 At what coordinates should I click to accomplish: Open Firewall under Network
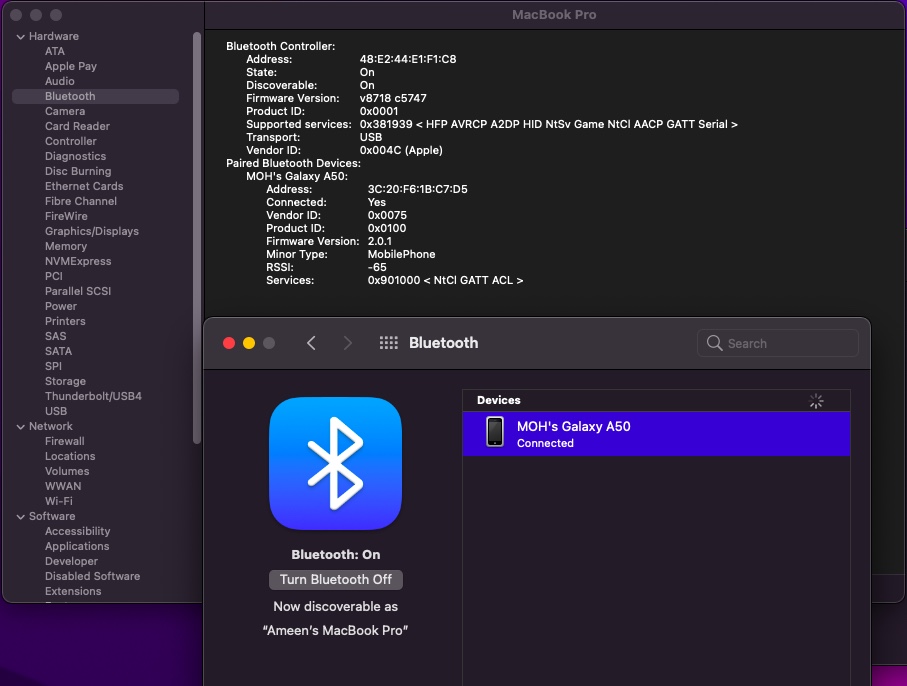[65, 442]
